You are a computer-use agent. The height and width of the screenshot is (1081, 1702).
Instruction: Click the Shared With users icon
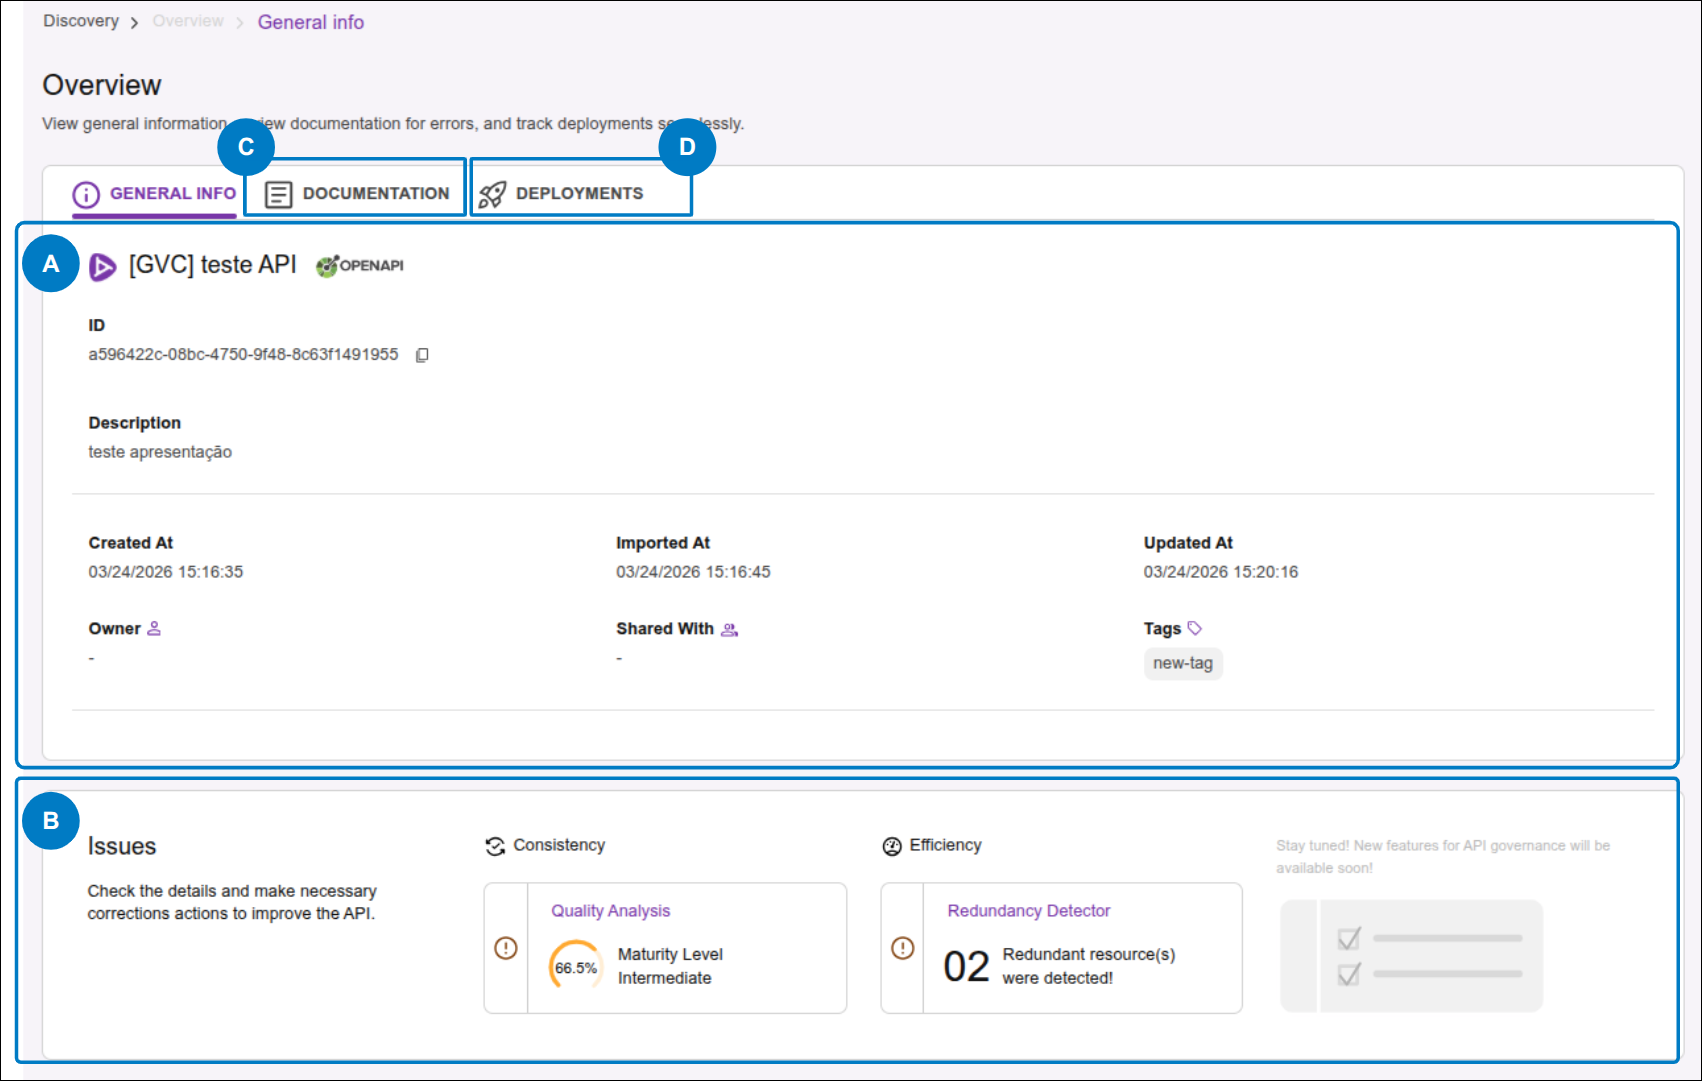coord(729,630)
